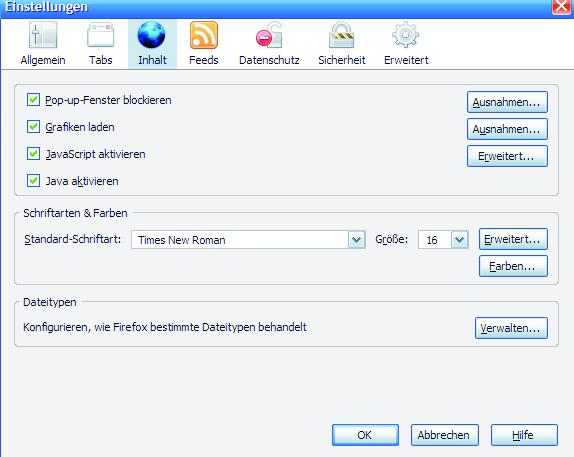Close the Einstellungen dialog window
The height and width of the screenshot is (457, 574).
coord(562,7)
